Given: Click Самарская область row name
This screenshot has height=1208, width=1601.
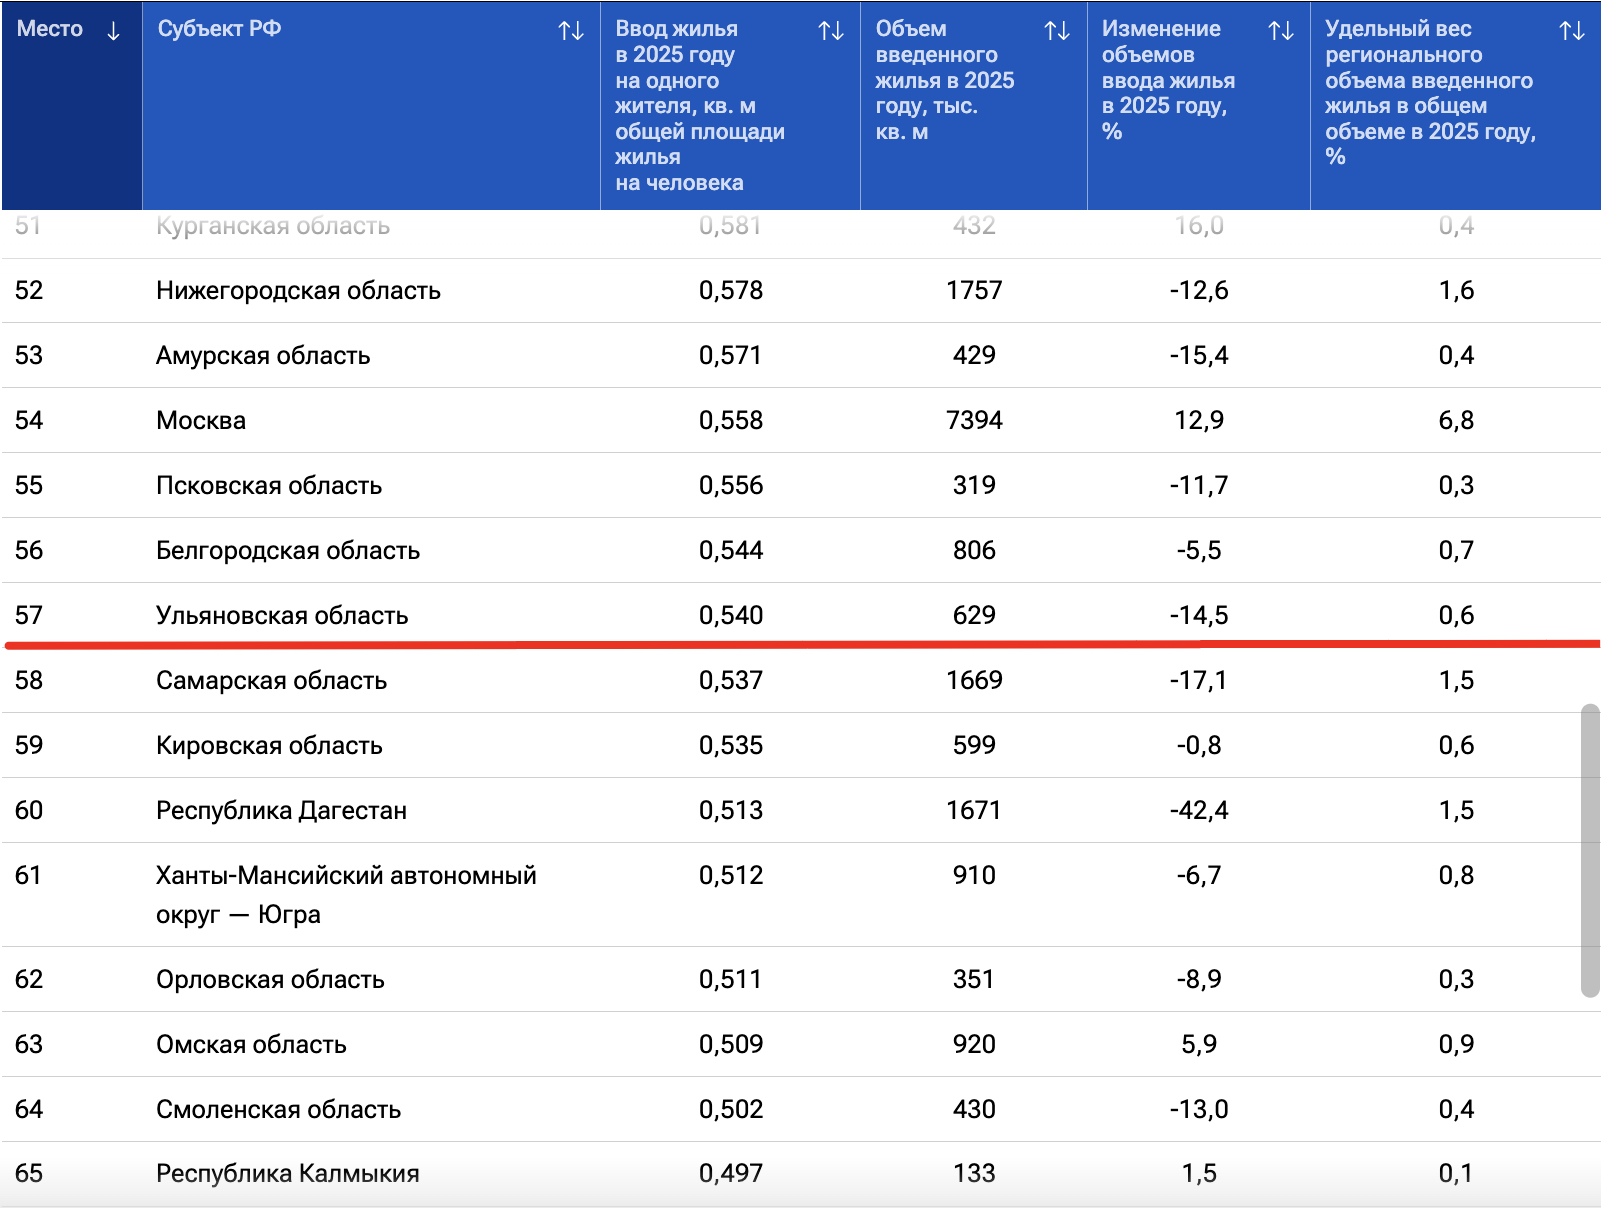Looking at the screenshot, I should 271,681.
